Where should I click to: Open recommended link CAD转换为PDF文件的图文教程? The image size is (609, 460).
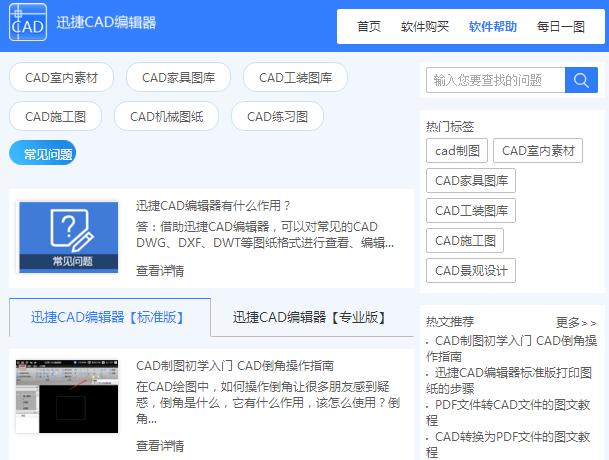(x=508, y=444)
